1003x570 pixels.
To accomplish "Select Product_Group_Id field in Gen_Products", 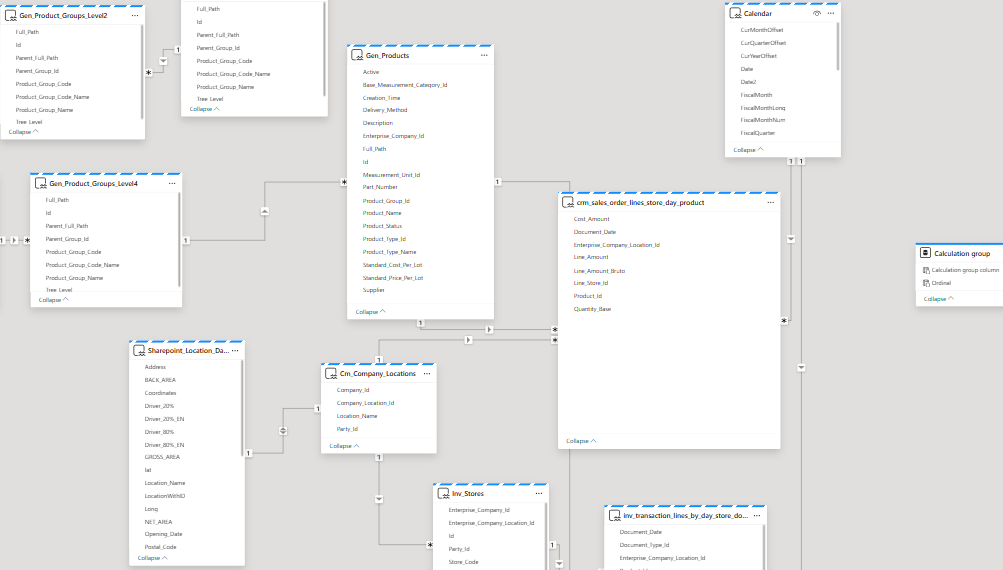I will coord(386,201).
